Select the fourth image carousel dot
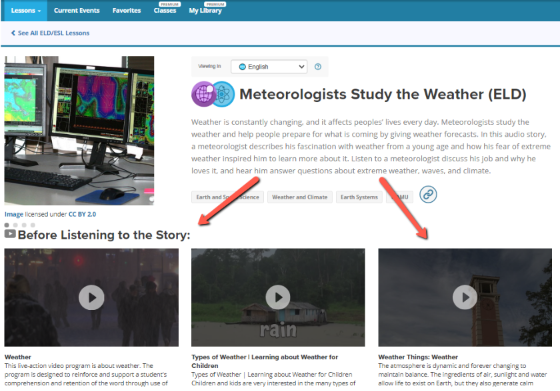Viewport: 560px width, 391px height. 33,225
